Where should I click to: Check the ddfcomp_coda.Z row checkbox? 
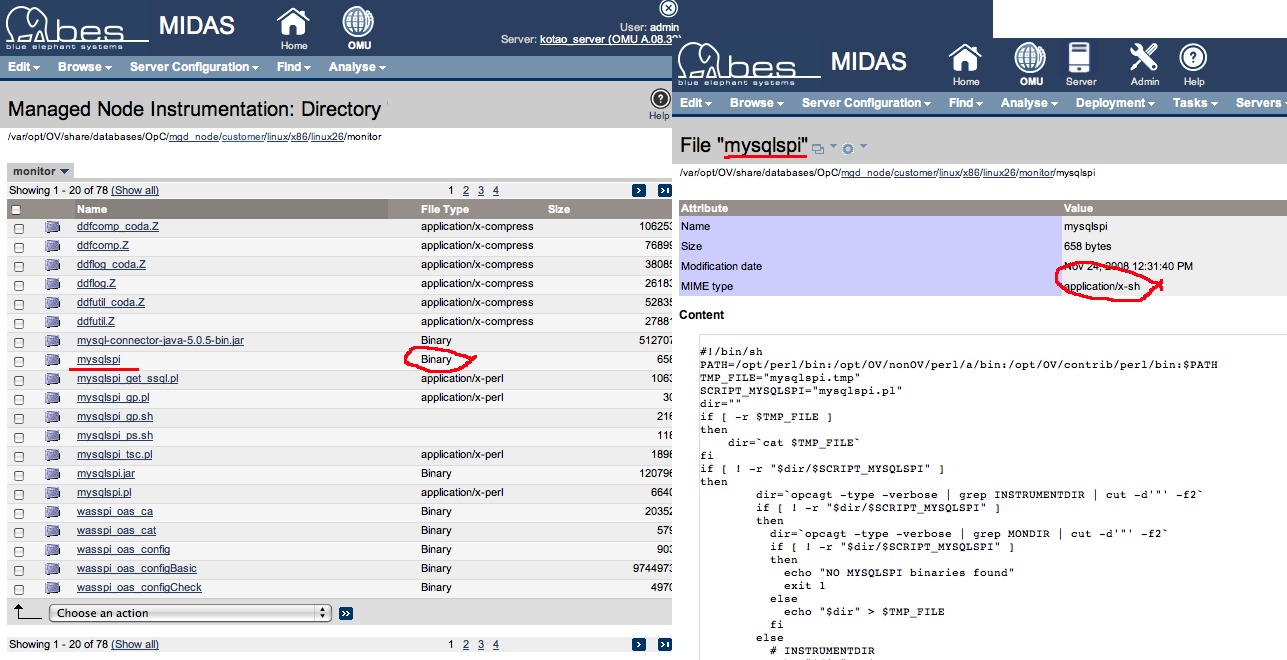tap(18, 228)
